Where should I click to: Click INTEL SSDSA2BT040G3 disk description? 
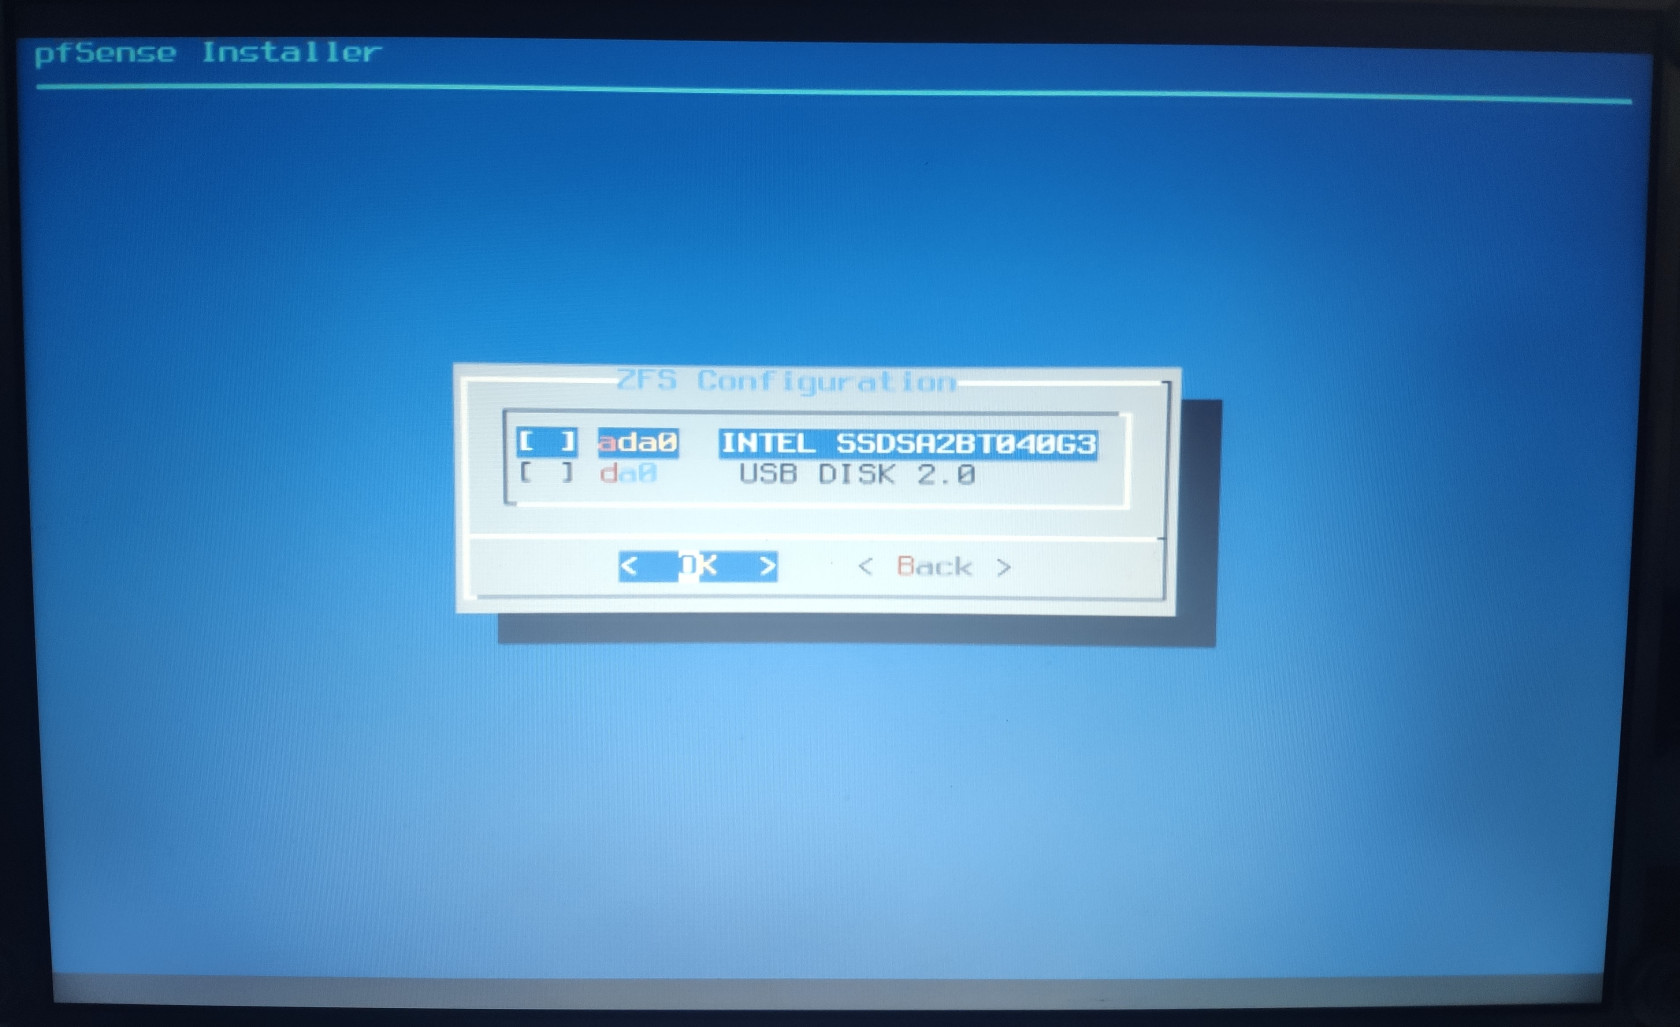pyautogui.click(x=908, y=443)
